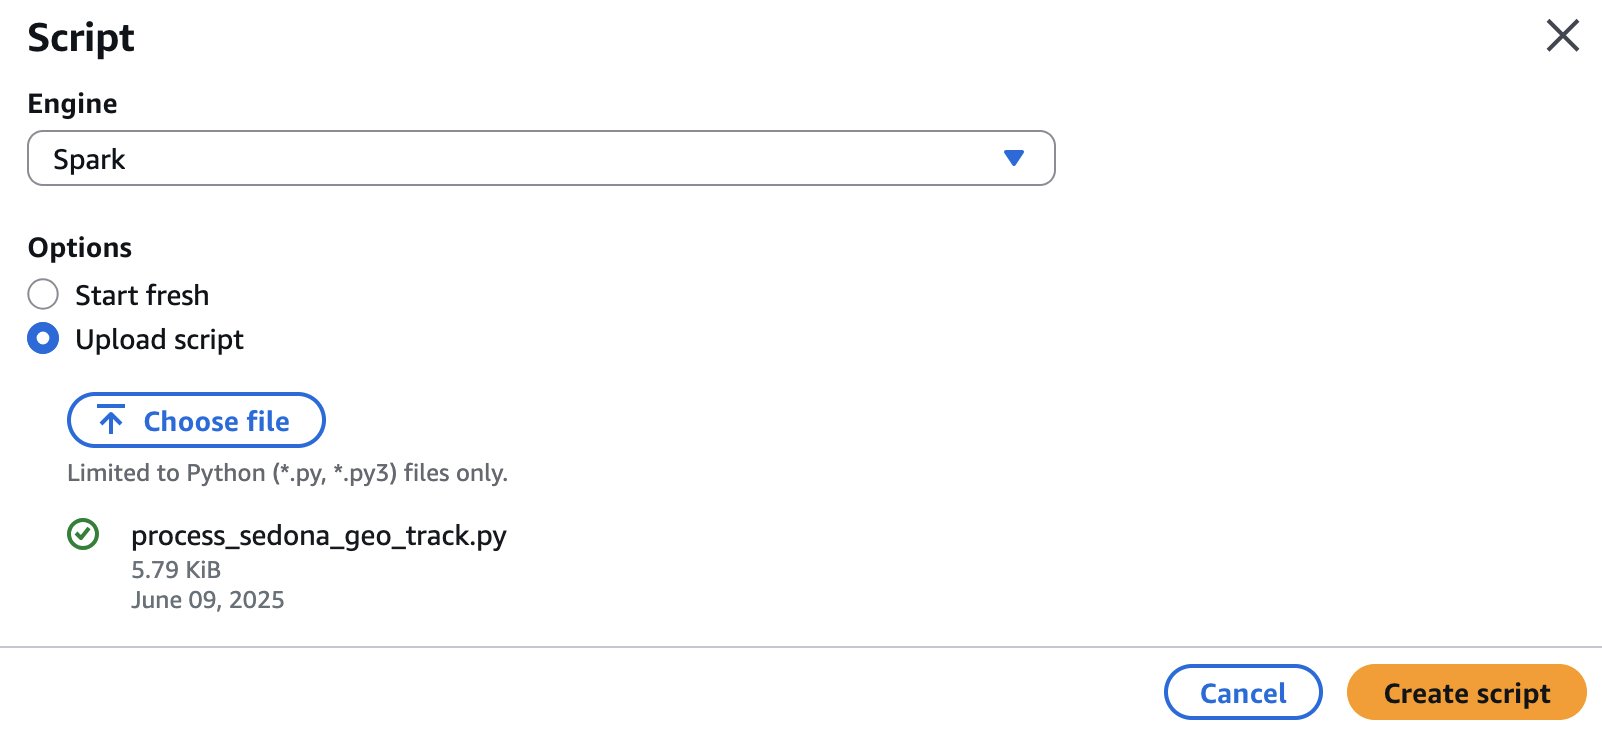Click Choose file to pick a Python script

tap(196, 420)
